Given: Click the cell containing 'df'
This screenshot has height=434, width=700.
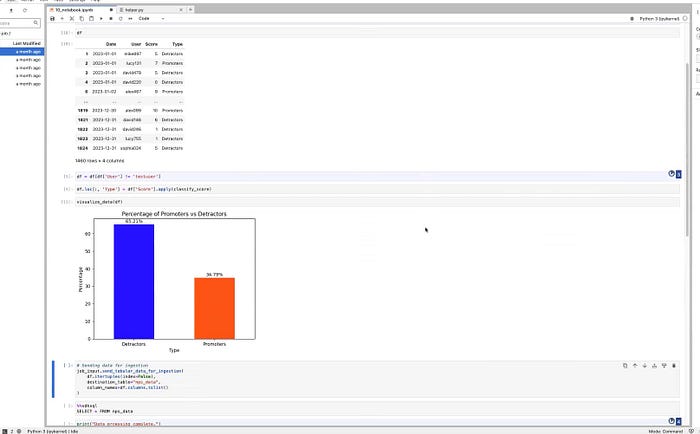Looking at the screenshot, I should click(x=377, y=33).
